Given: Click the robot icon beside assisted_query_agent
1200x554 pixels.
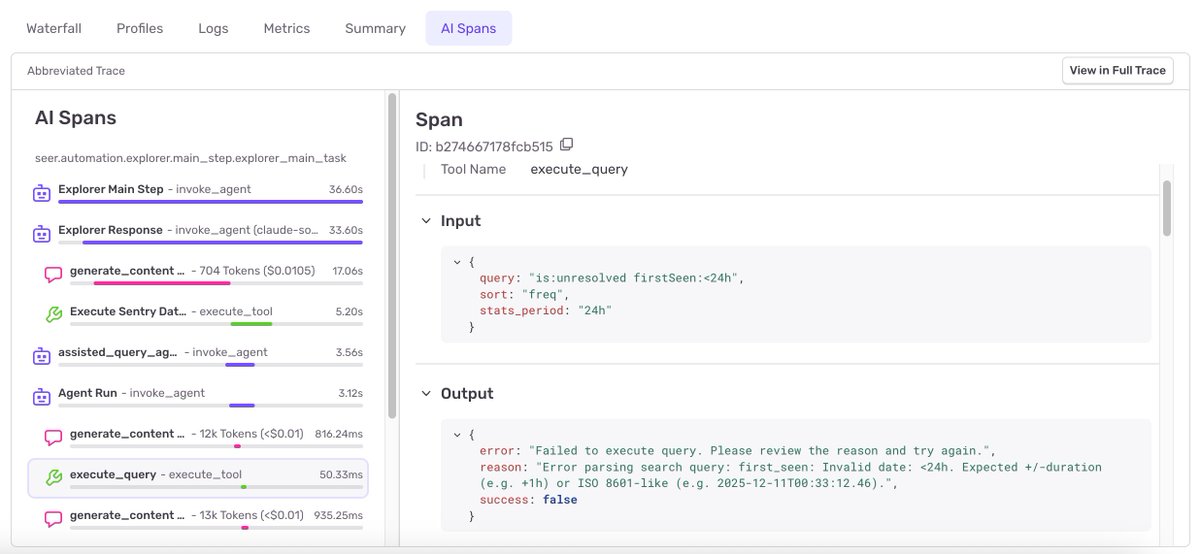Looking at the screenshot, I should pyautogui.click(x=42, y=356).
